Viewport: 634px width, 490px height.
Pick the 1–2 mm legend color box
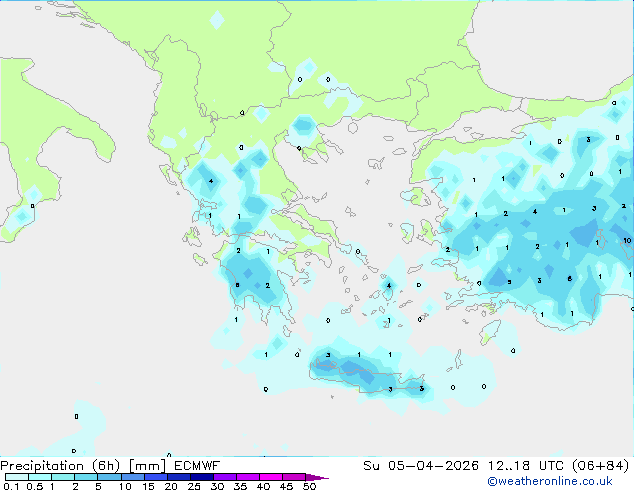[63, 477]
